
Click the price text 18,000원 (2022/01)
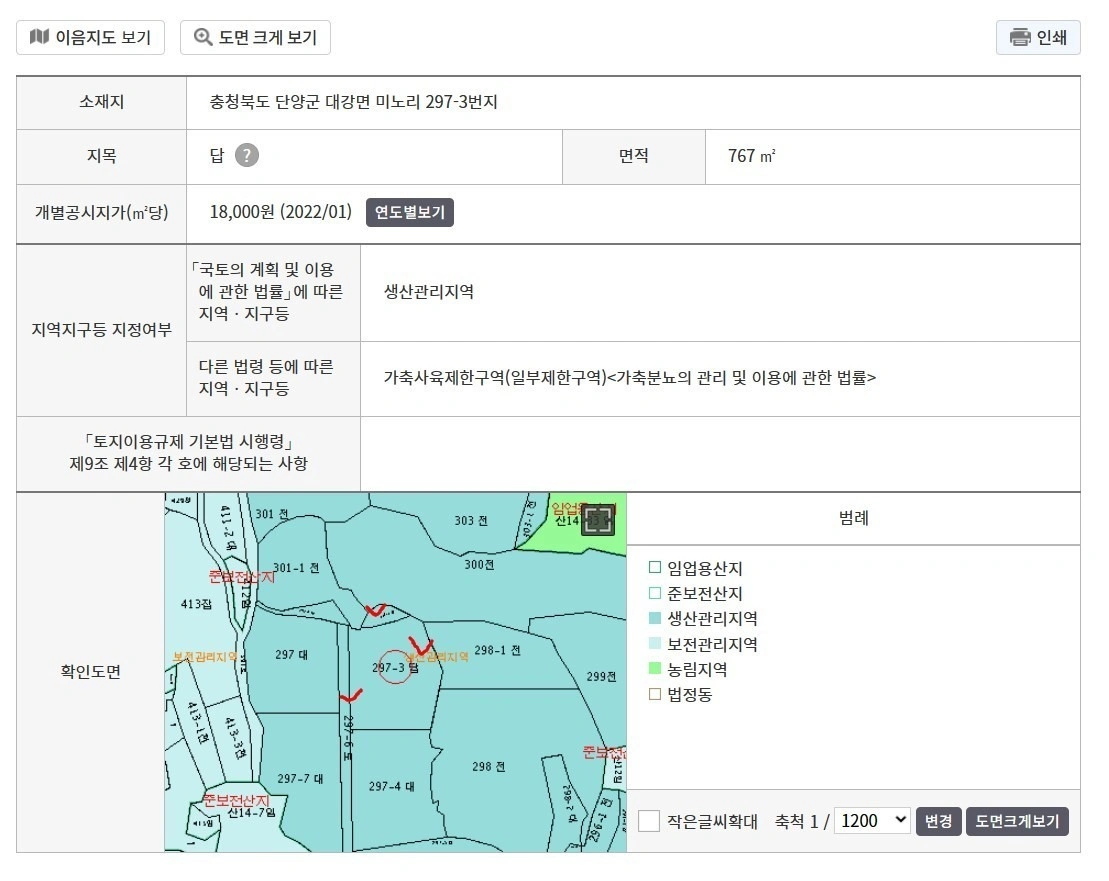click(x=281, y=212)
